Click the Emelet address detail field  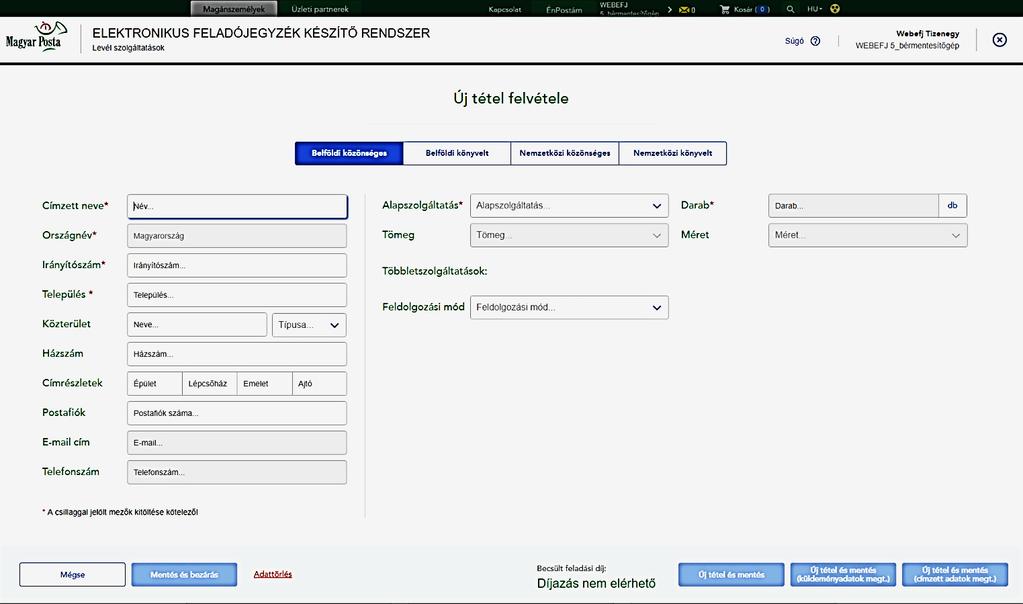click(x=264, y=384)
